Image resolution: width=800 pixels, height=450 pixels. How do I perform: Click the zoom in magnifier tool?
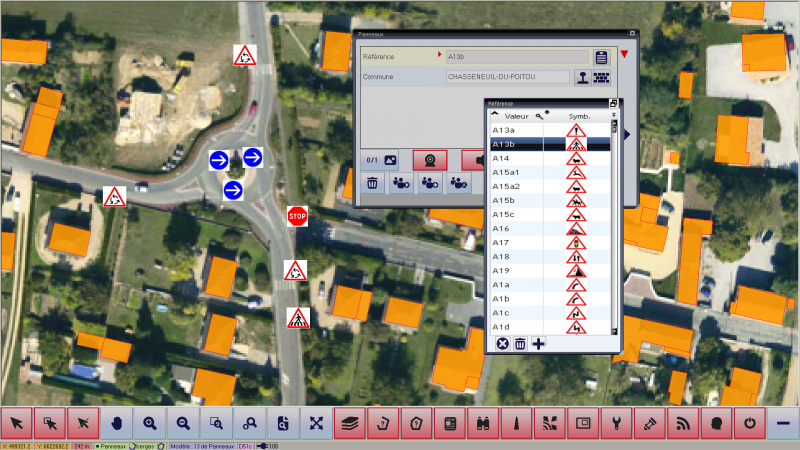pyautogui.click(x=150, y=423)
